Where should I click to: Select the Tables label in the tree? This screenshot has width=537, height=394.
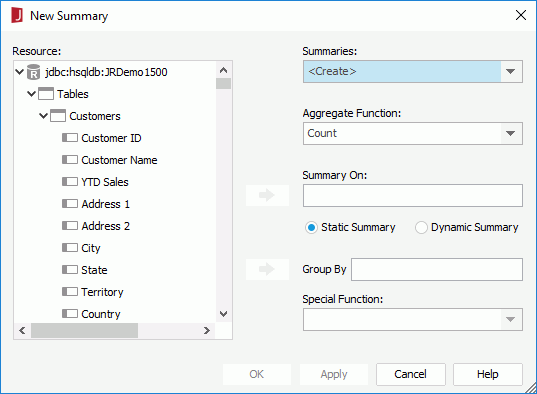pyautogui.click(x=73, y=94)
